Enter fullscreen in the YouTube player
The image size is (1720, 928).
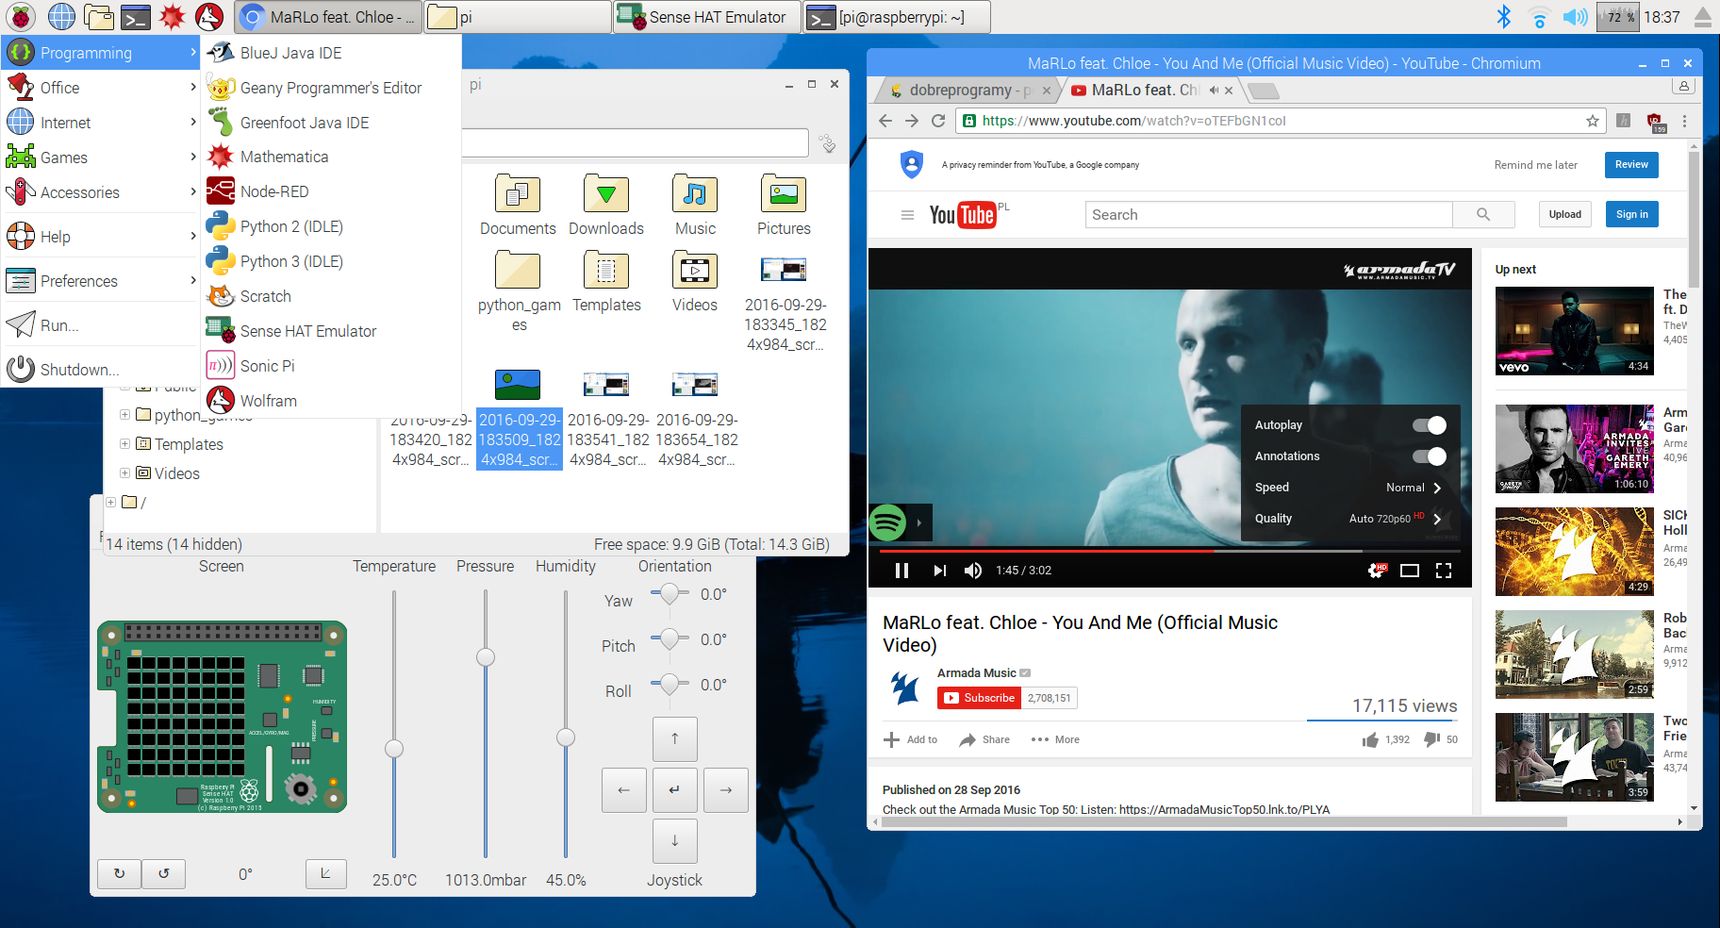[x=1443, y=570]
